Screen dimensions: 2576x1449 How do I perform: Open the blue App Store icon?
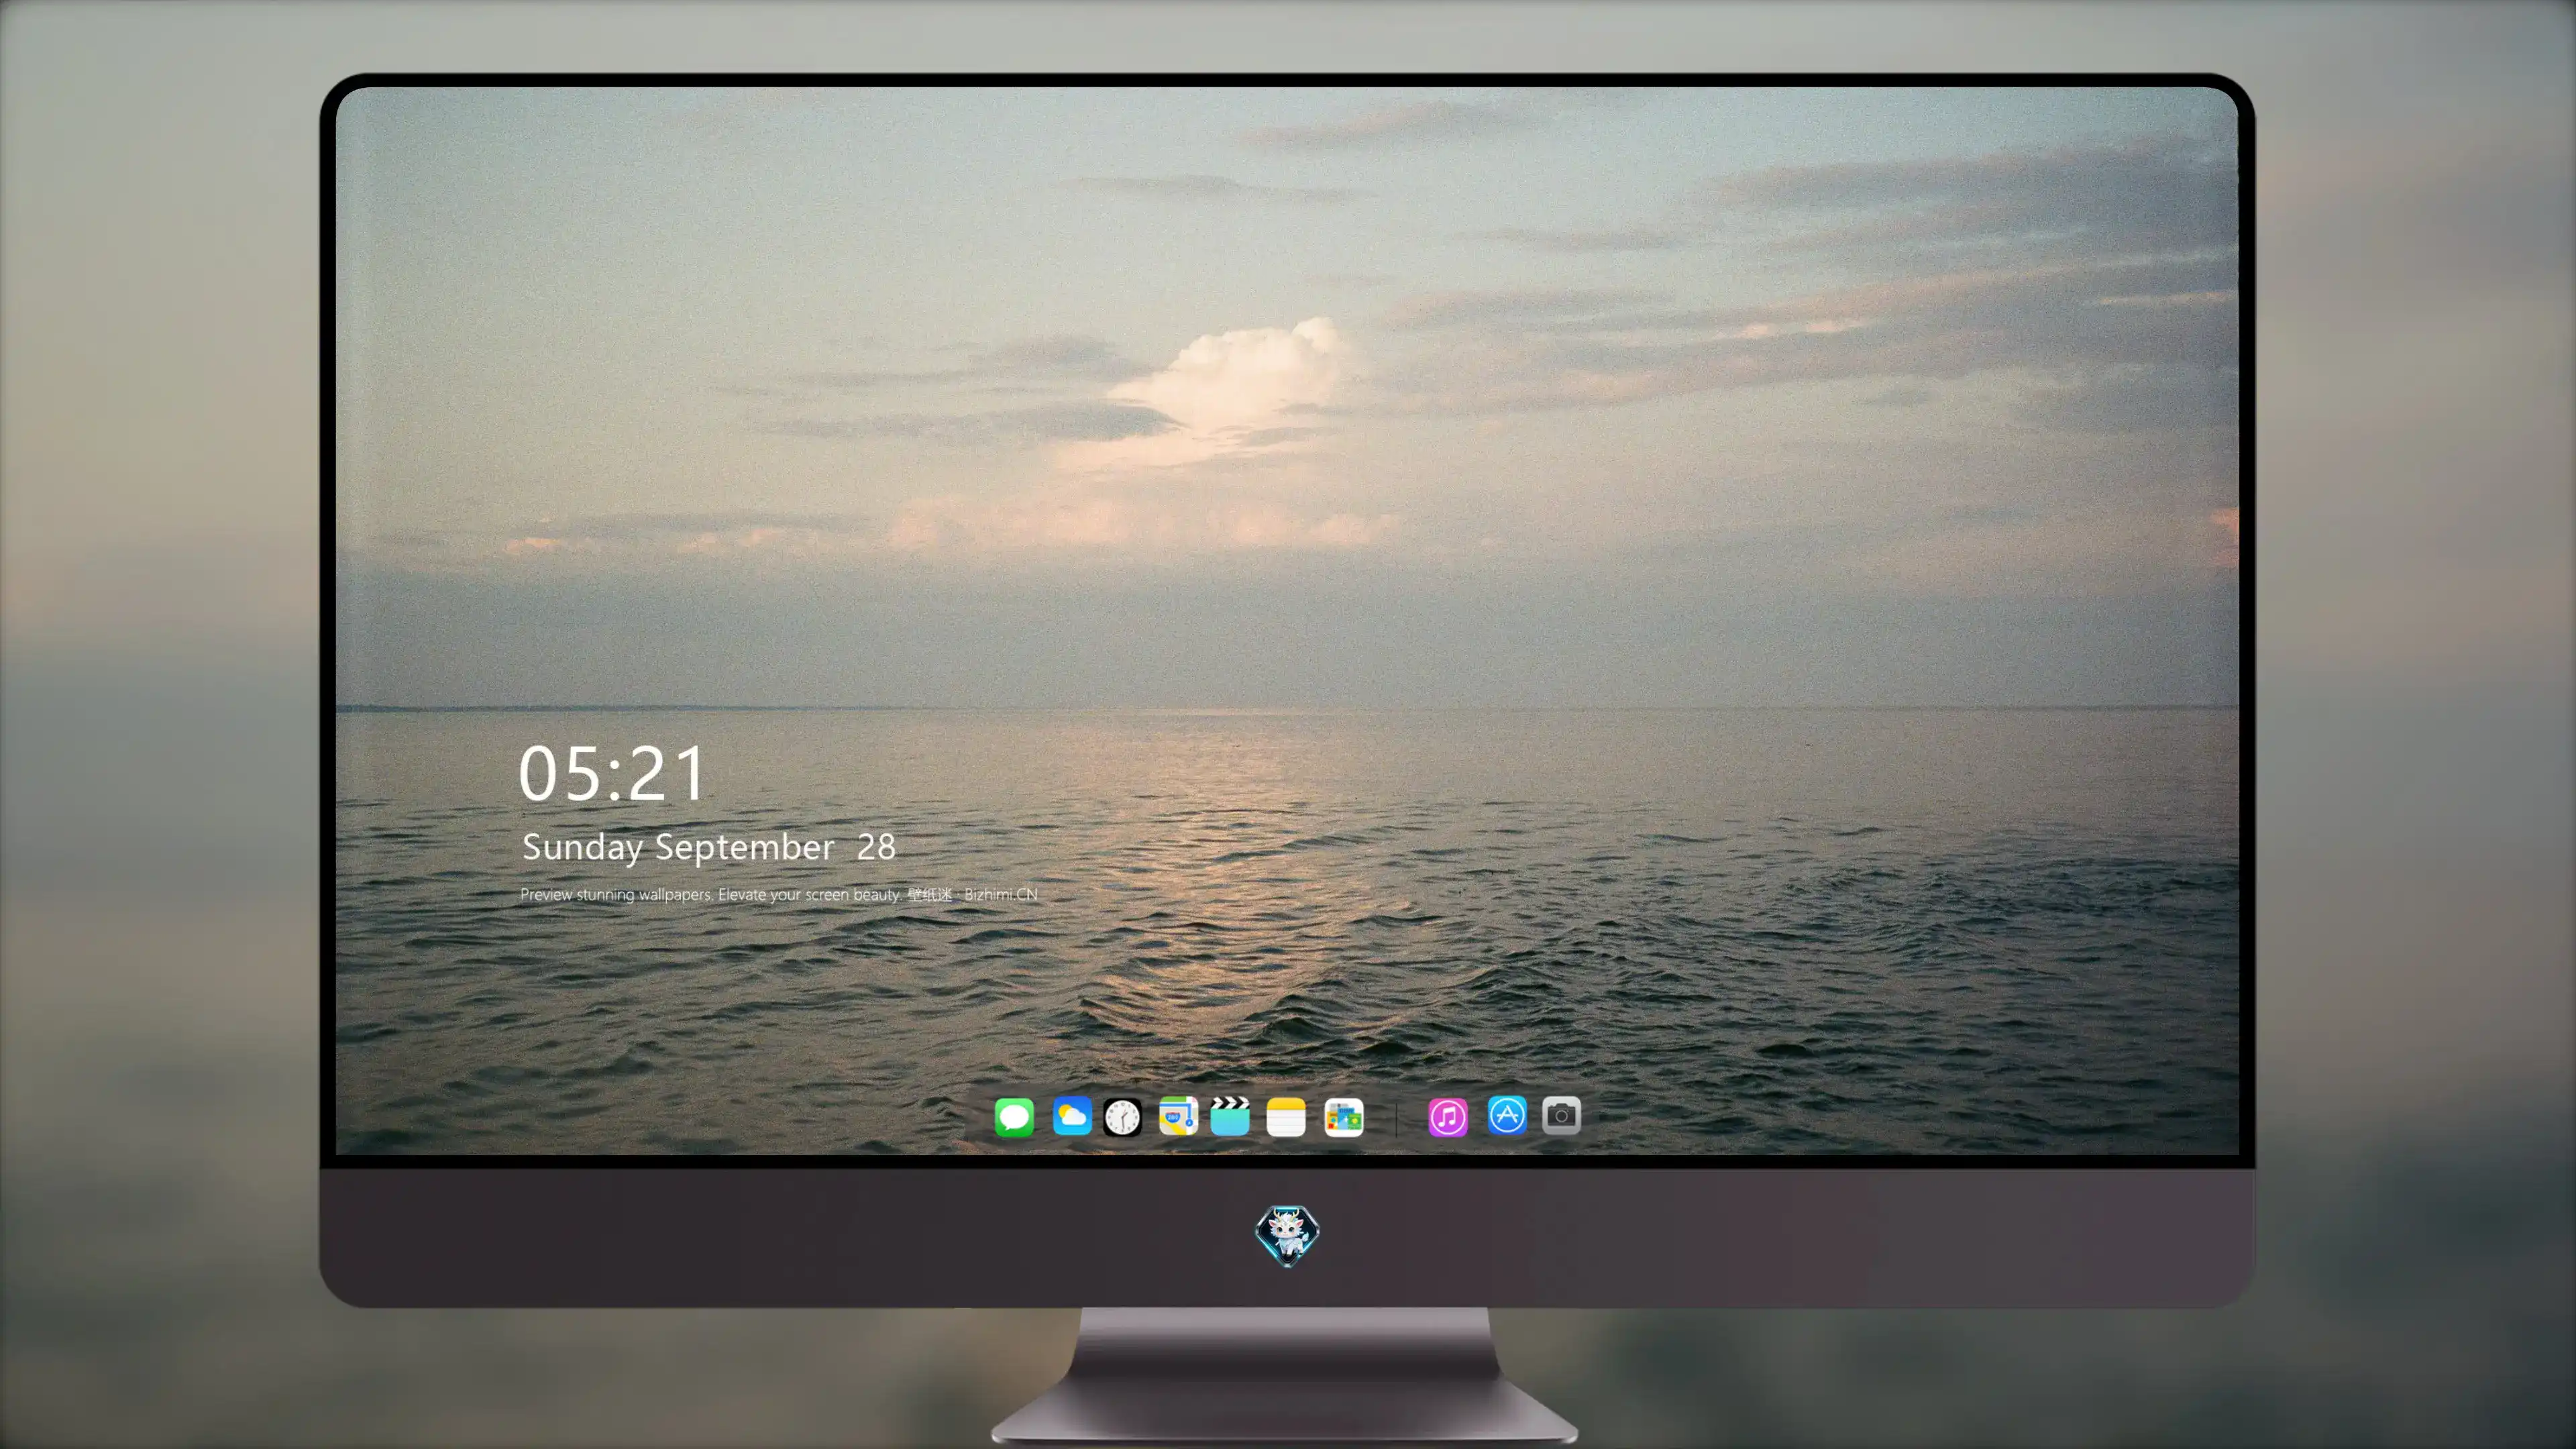click(1507, 1115)
